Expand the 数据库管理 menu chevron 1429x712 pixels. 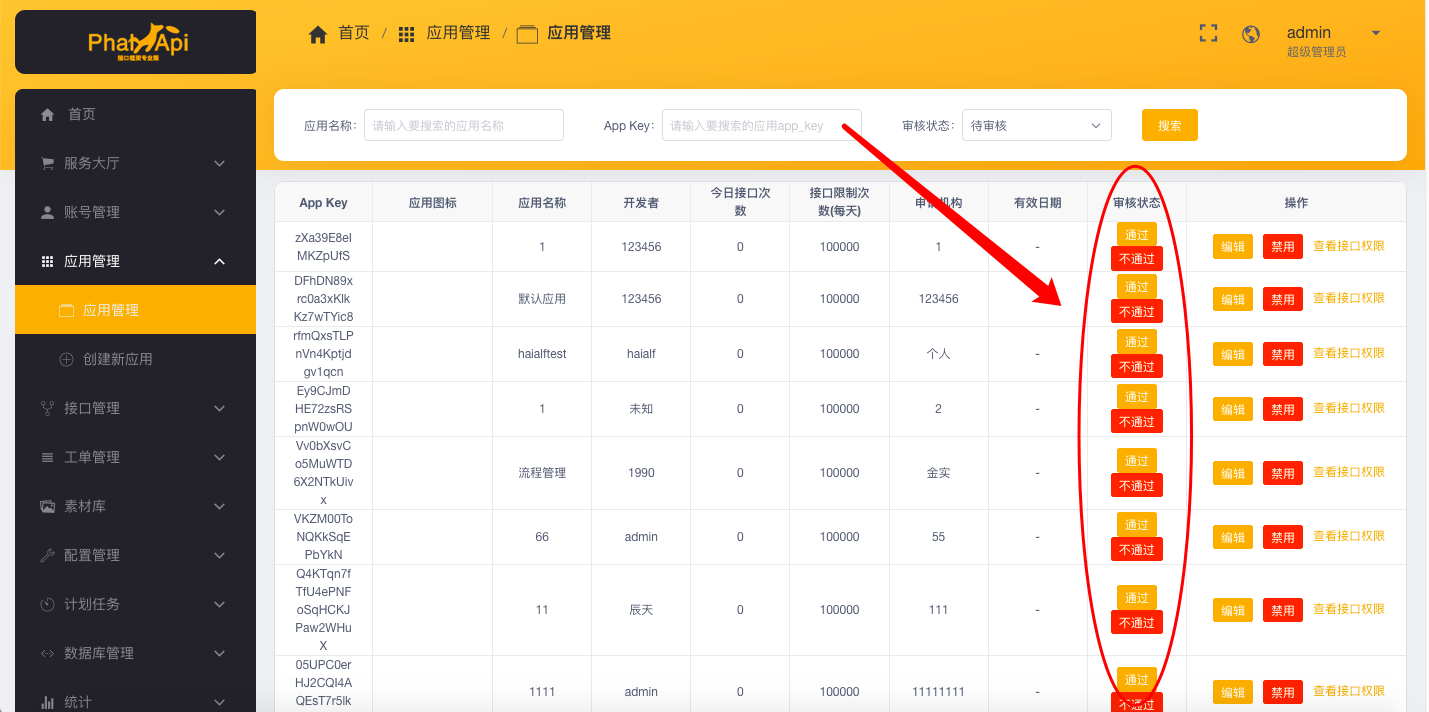tap(220, 653)
